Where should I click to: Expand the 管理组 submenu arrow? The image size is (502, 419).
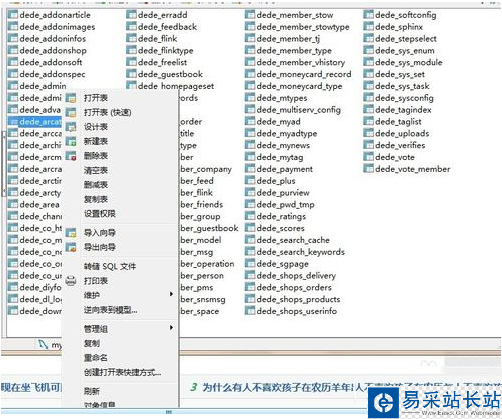(x=171, y=328)
